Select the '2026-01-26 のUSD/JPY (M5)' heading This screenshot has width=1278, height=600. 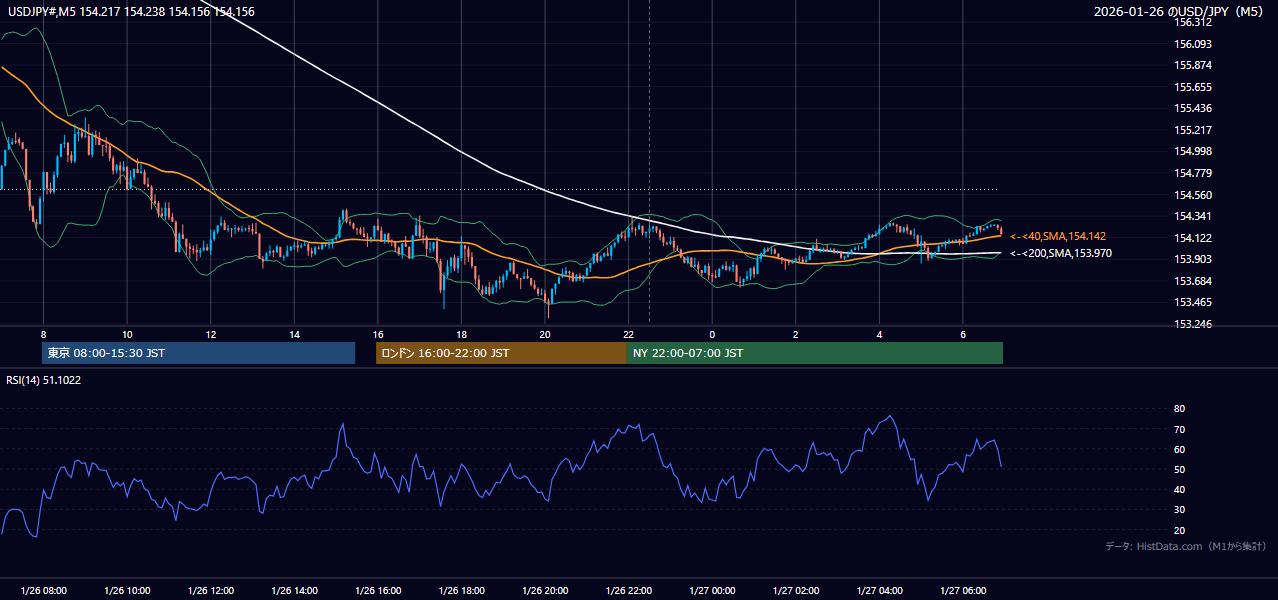coord(1180,11)
